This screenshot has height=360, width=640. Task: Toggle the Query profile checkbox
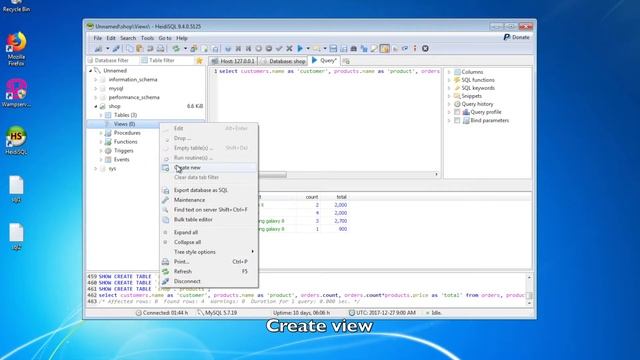point(457,112)
